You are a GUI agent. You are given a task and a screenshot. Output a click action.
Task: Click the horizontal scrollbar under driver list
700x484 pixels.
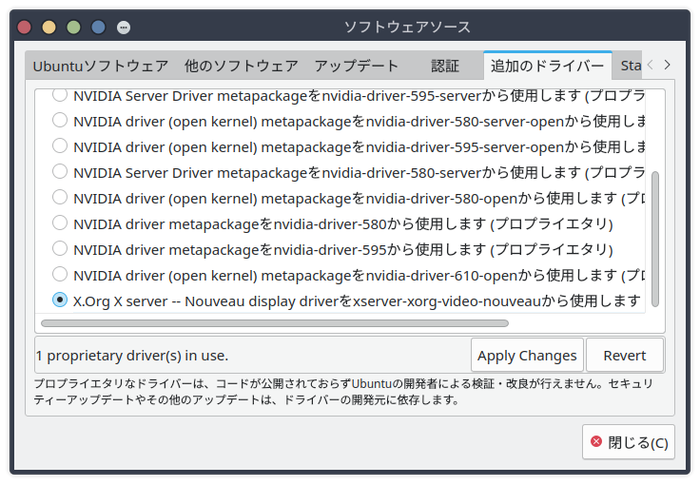pyautogui.click(x=275, y=323)
